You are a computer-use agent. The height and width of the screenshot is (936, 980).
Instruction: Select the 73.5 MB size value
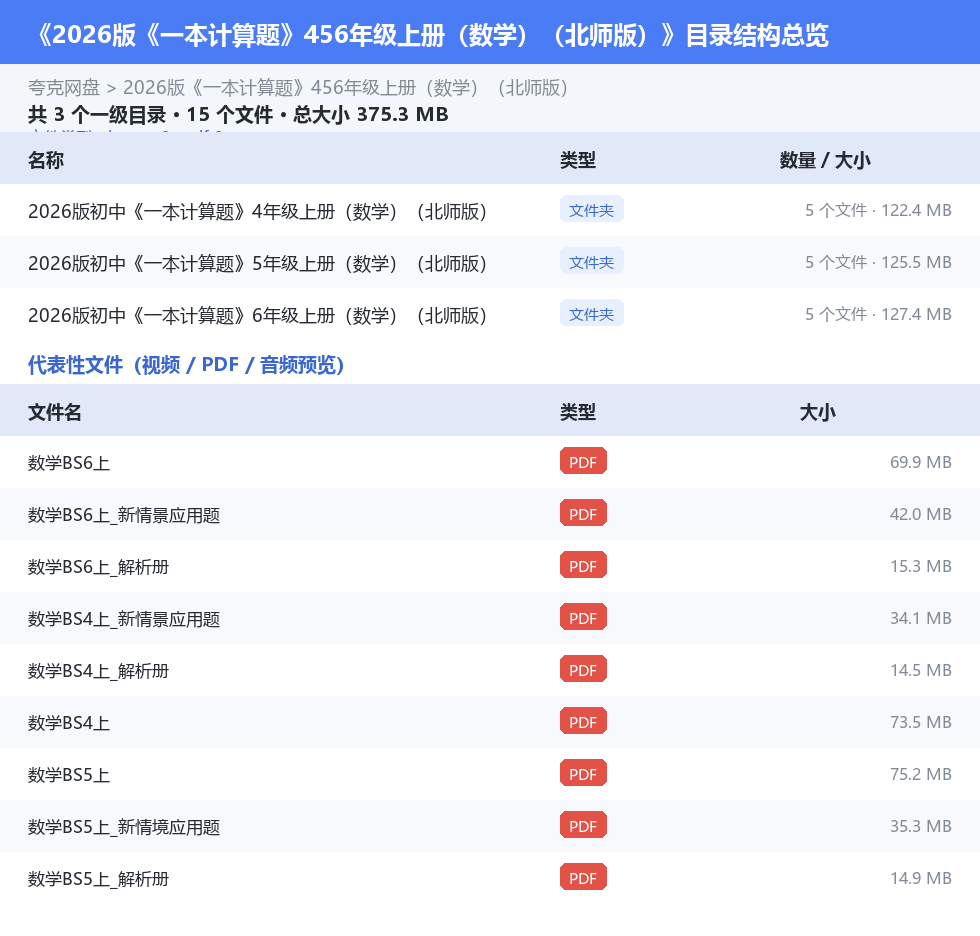tap(921, 722)
